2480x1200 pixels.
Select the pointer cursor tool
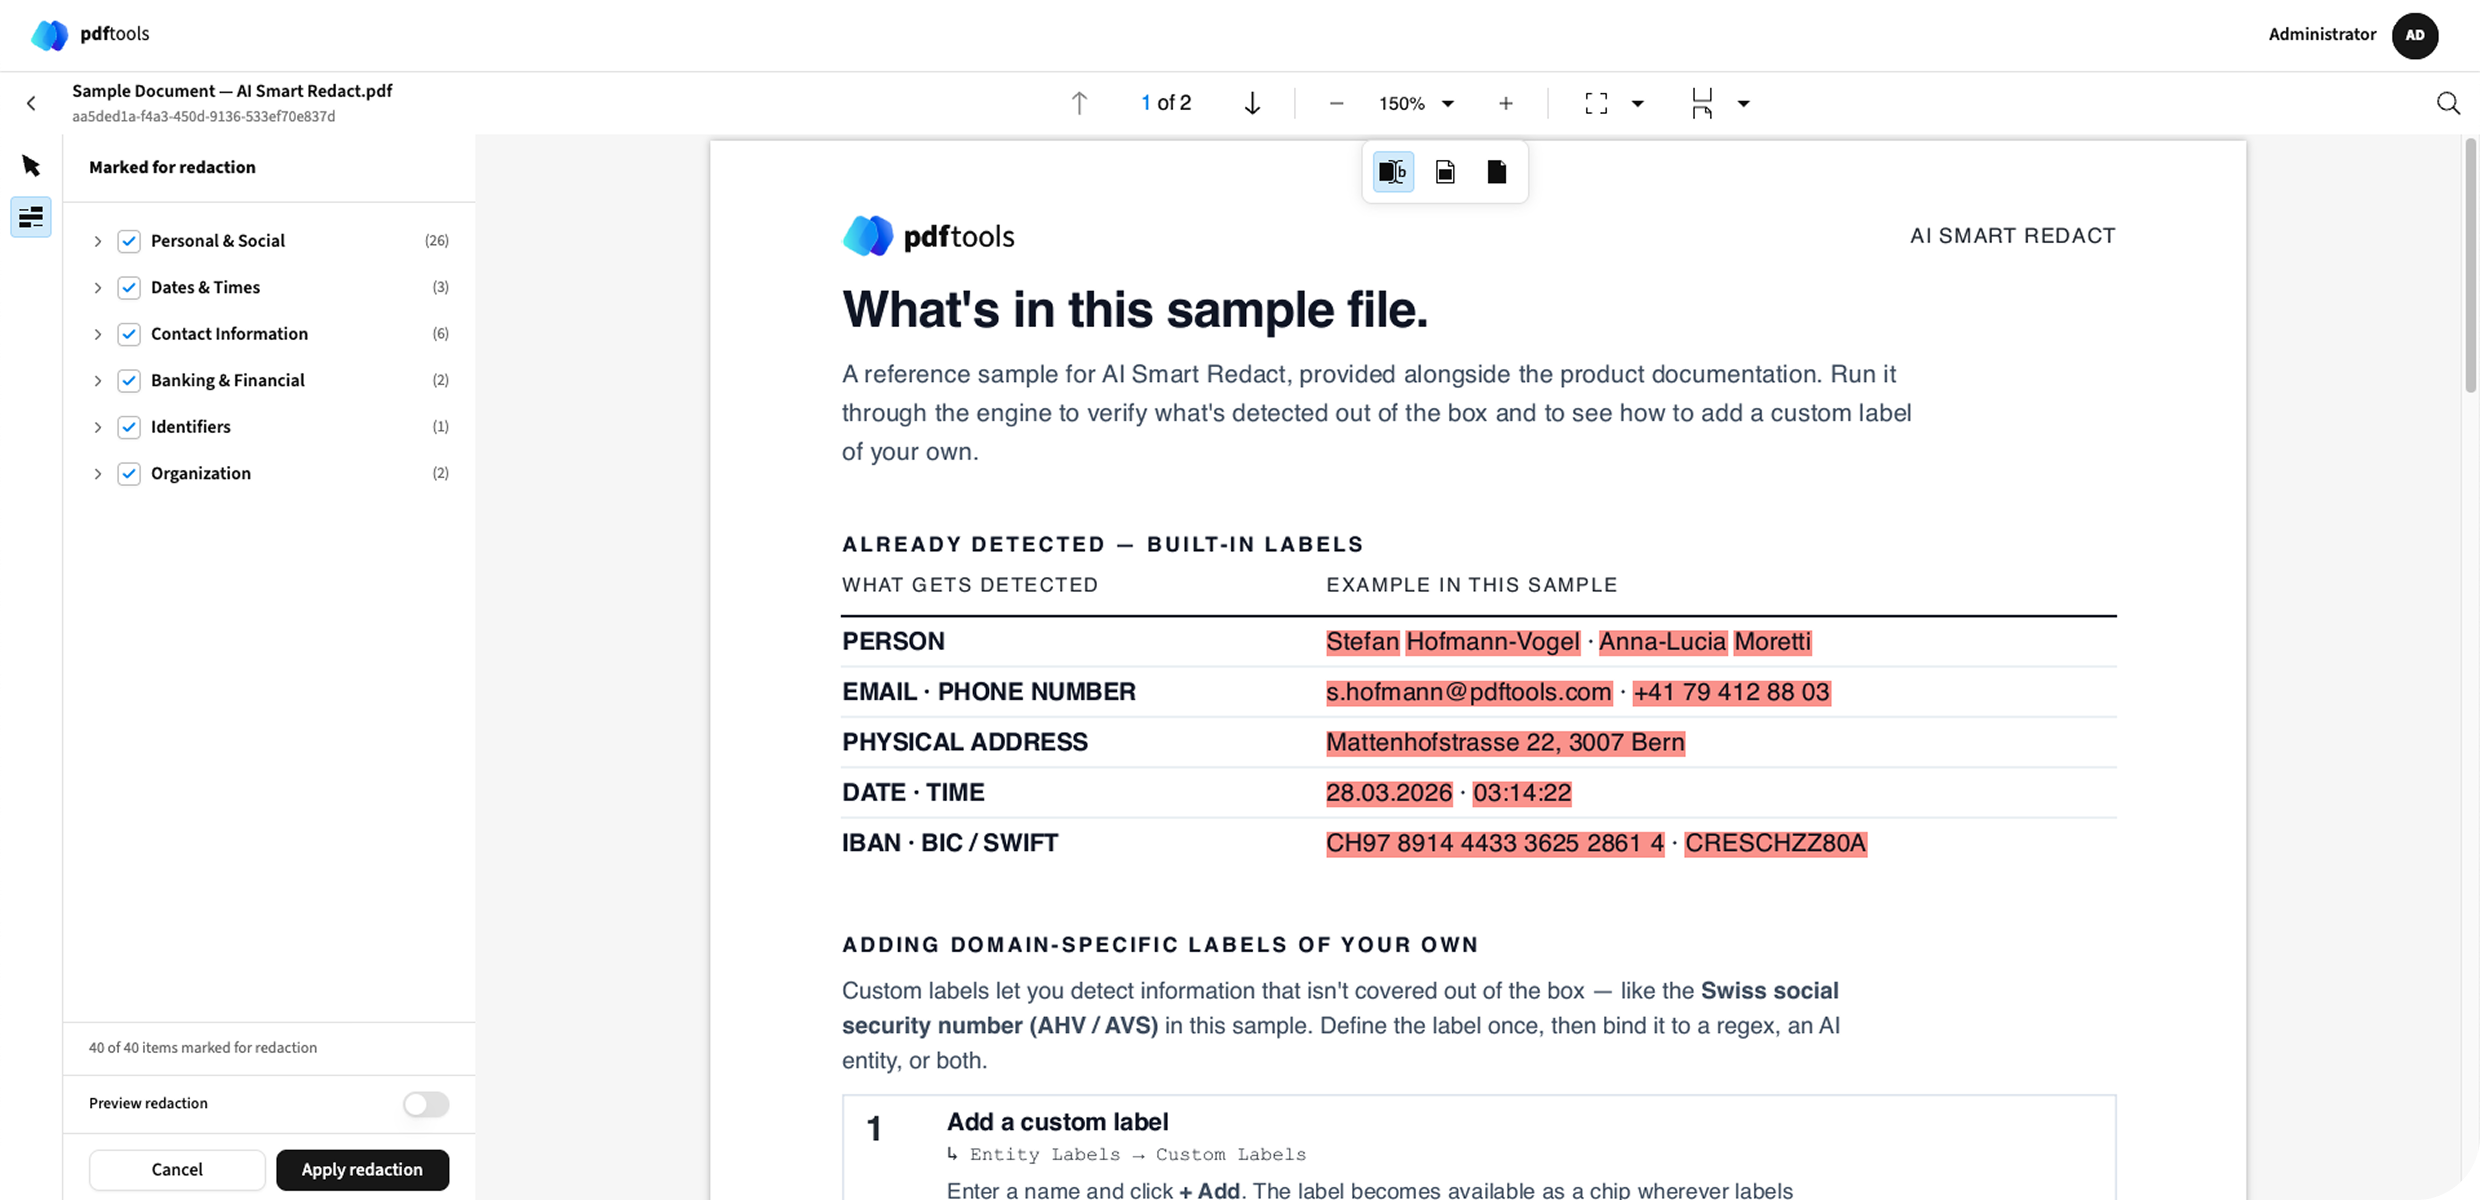coord(31,165)
